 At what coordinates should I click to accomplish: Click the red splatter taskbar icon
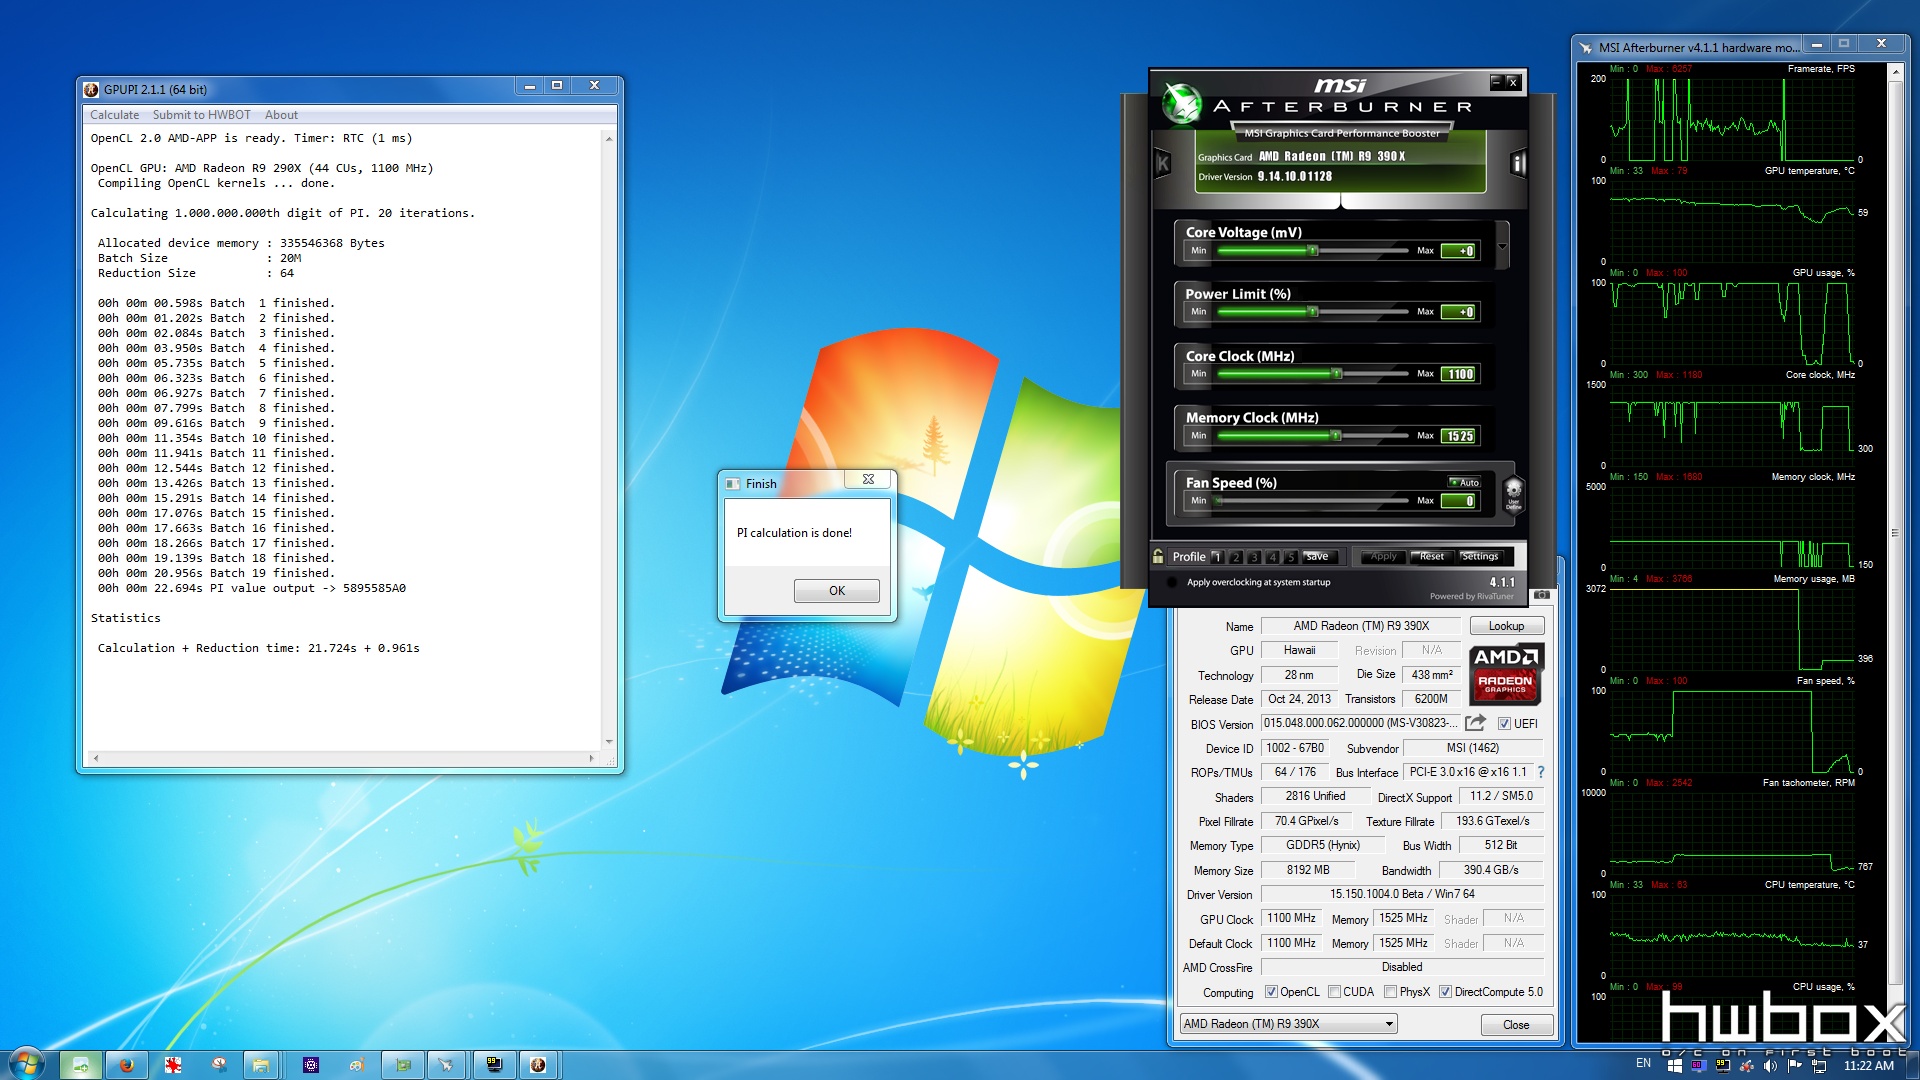(173, 1065)
